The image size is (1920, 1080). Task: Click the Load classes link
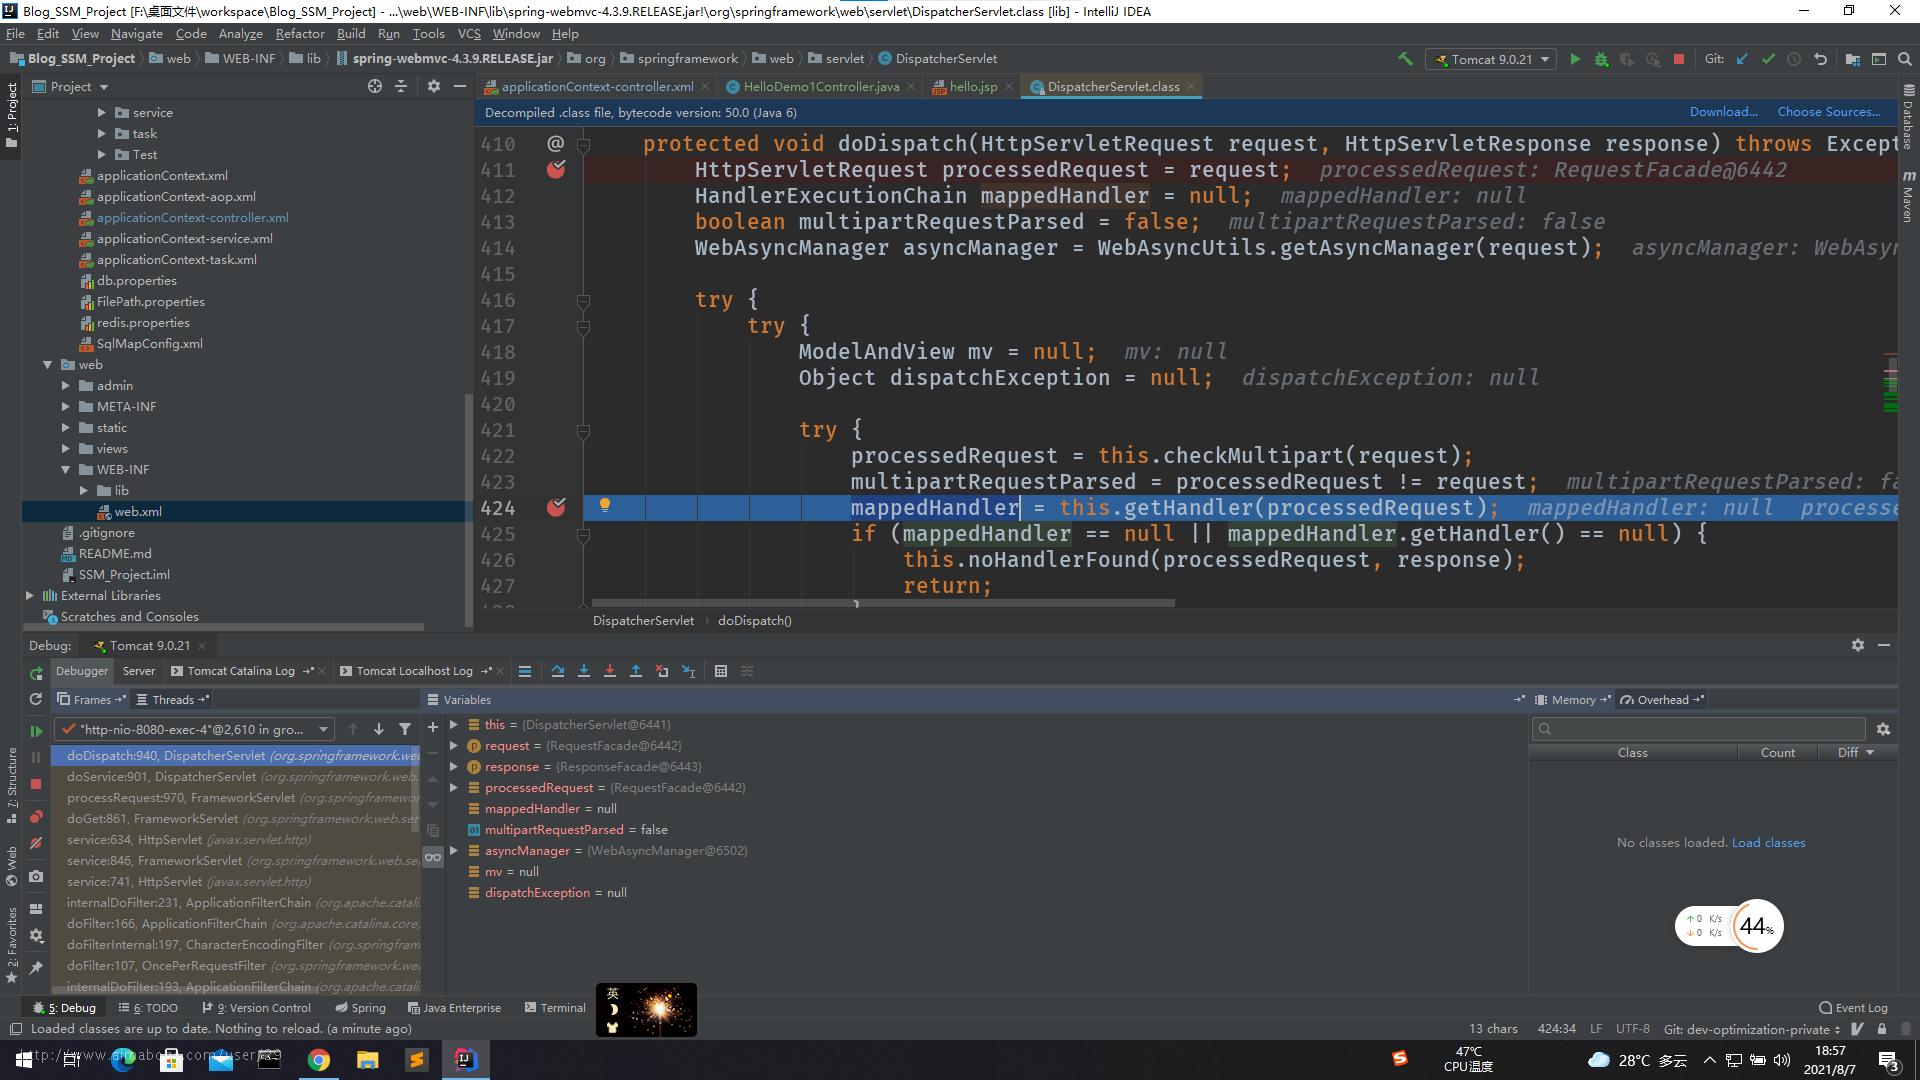(x=1768, y=843)
